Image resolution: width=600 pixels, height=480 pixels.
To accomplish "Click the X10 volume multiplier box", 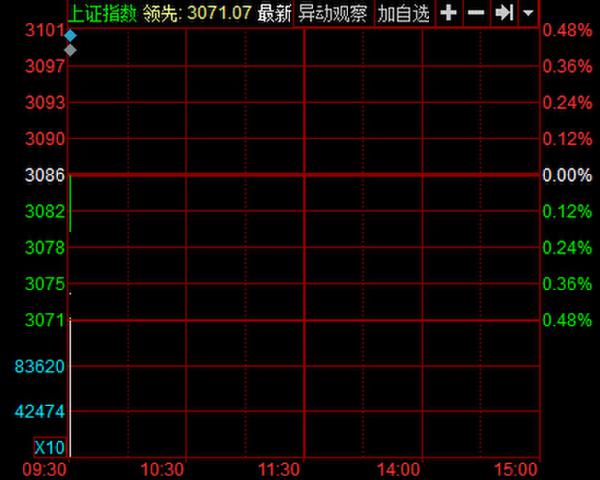I will point(48,447).
